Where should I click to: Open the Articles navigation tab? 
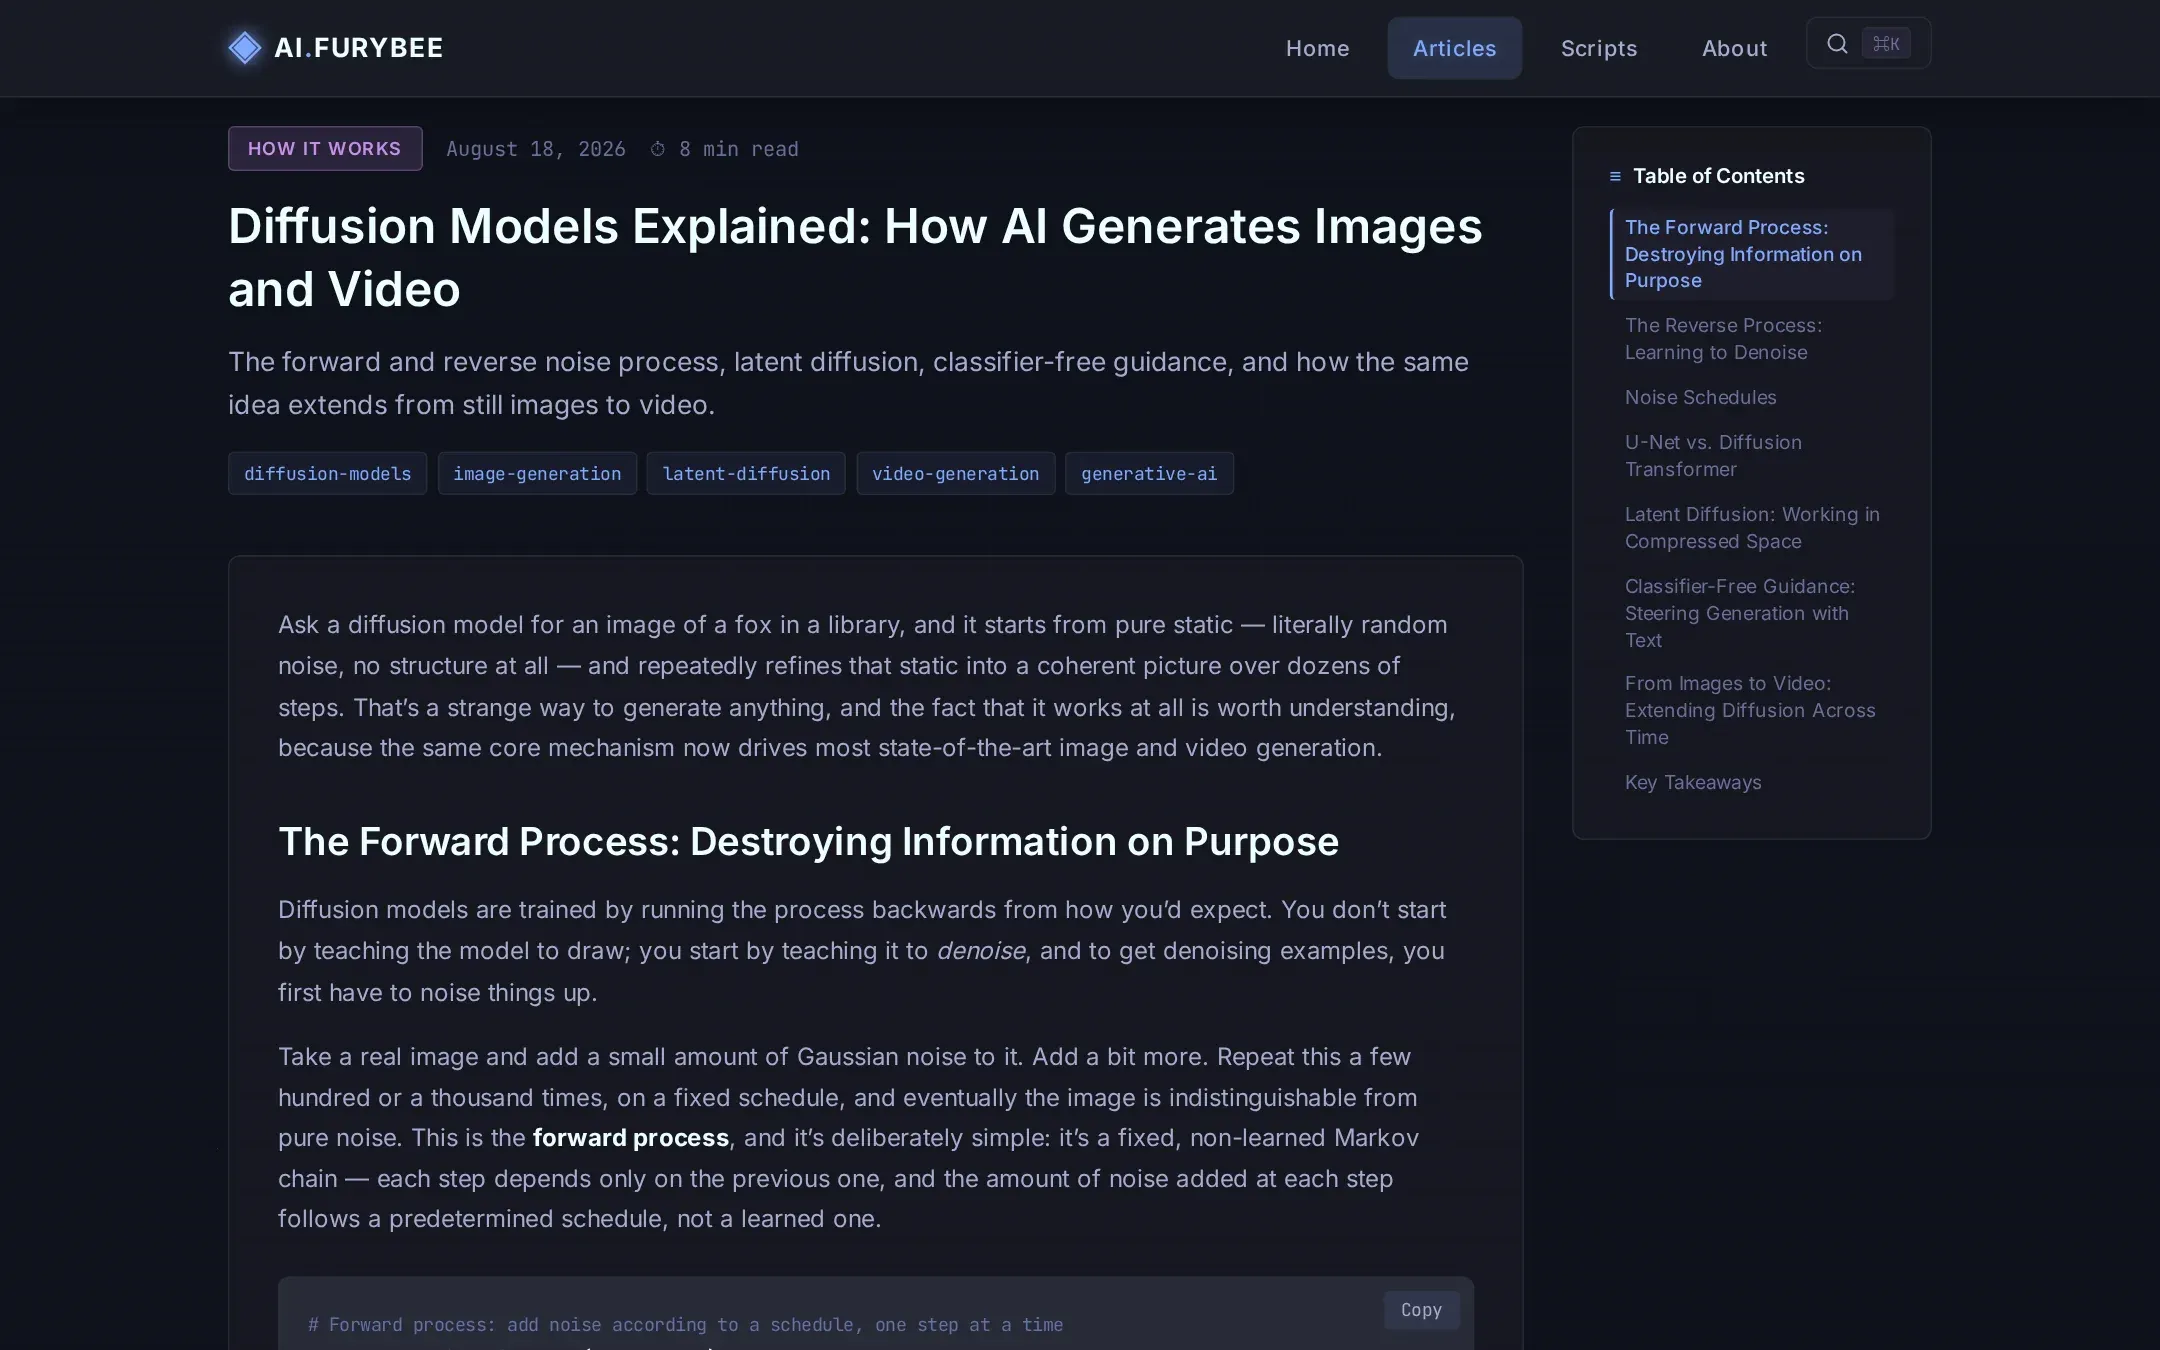tap(1454, 48)
